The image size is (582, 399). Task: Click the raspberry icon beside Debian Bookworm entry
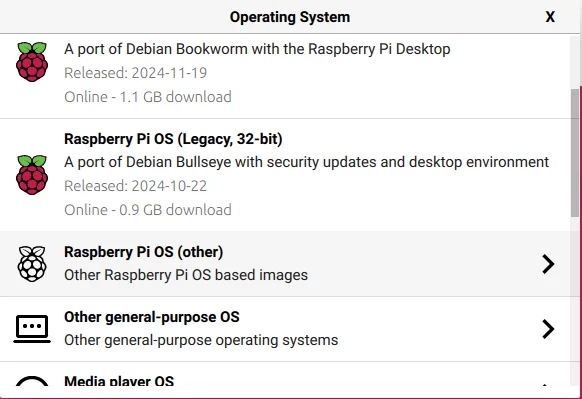32,62
